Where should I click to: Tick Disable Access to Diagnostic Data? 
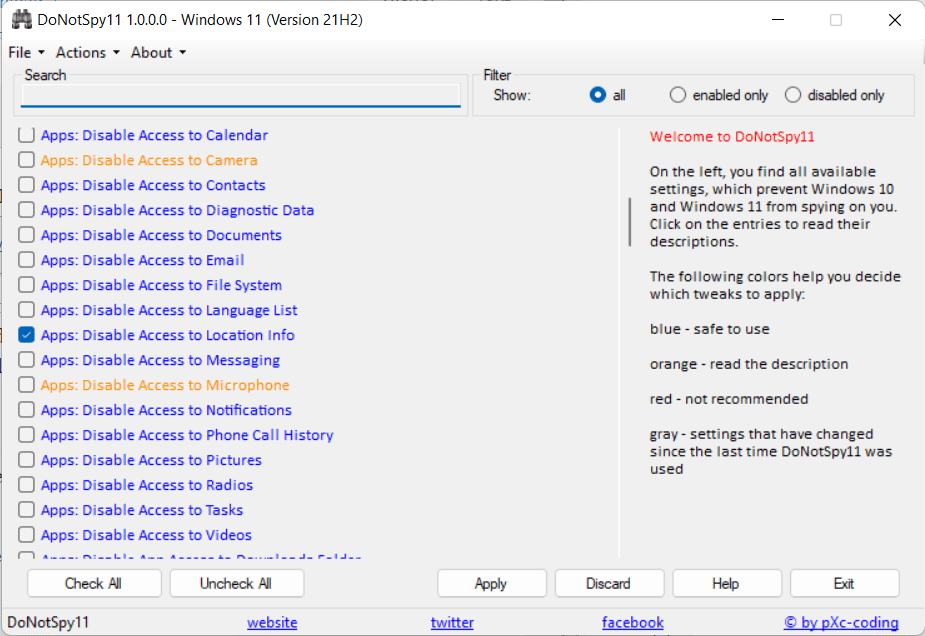(x=26, y=210)
